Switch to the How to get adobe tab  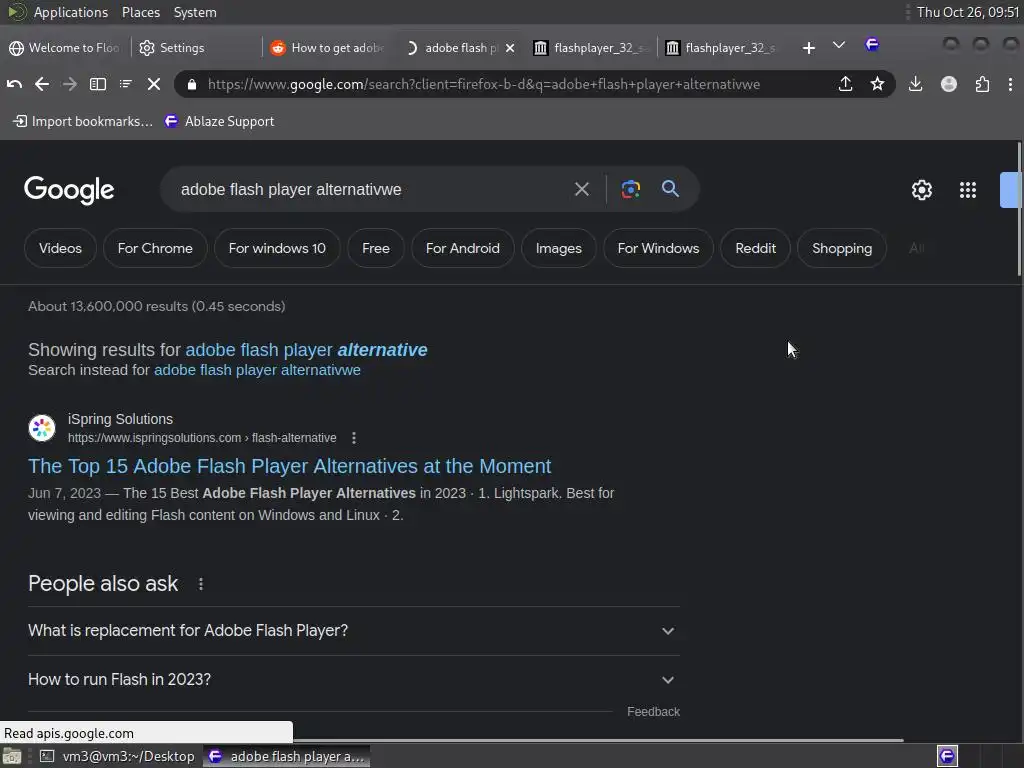tap(328, 48)
